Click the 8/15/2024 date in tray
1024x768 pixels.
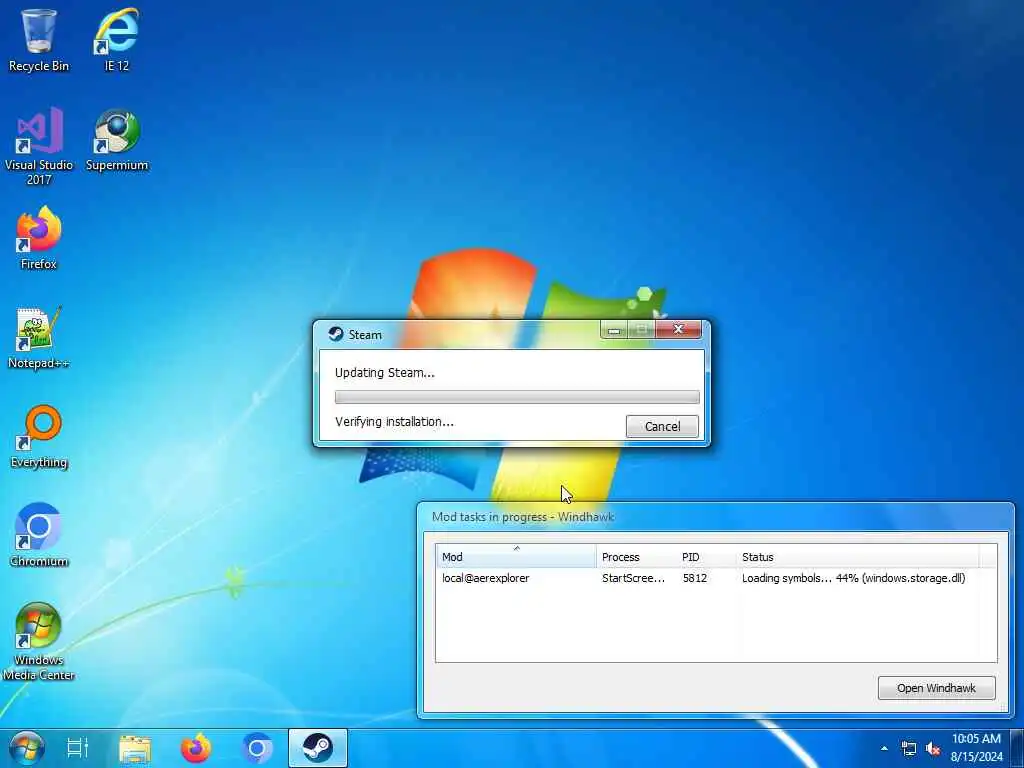(x=976, y=757)
